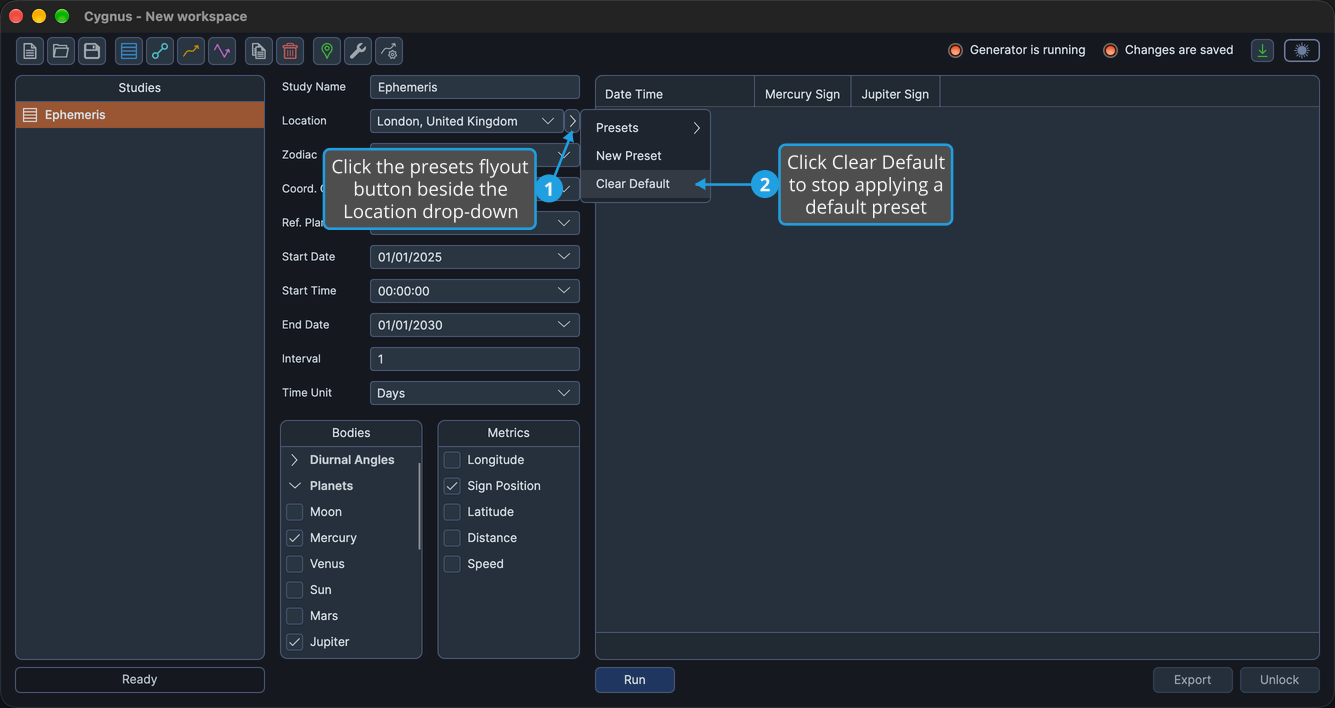Click the Interval input field

point(474,359)
